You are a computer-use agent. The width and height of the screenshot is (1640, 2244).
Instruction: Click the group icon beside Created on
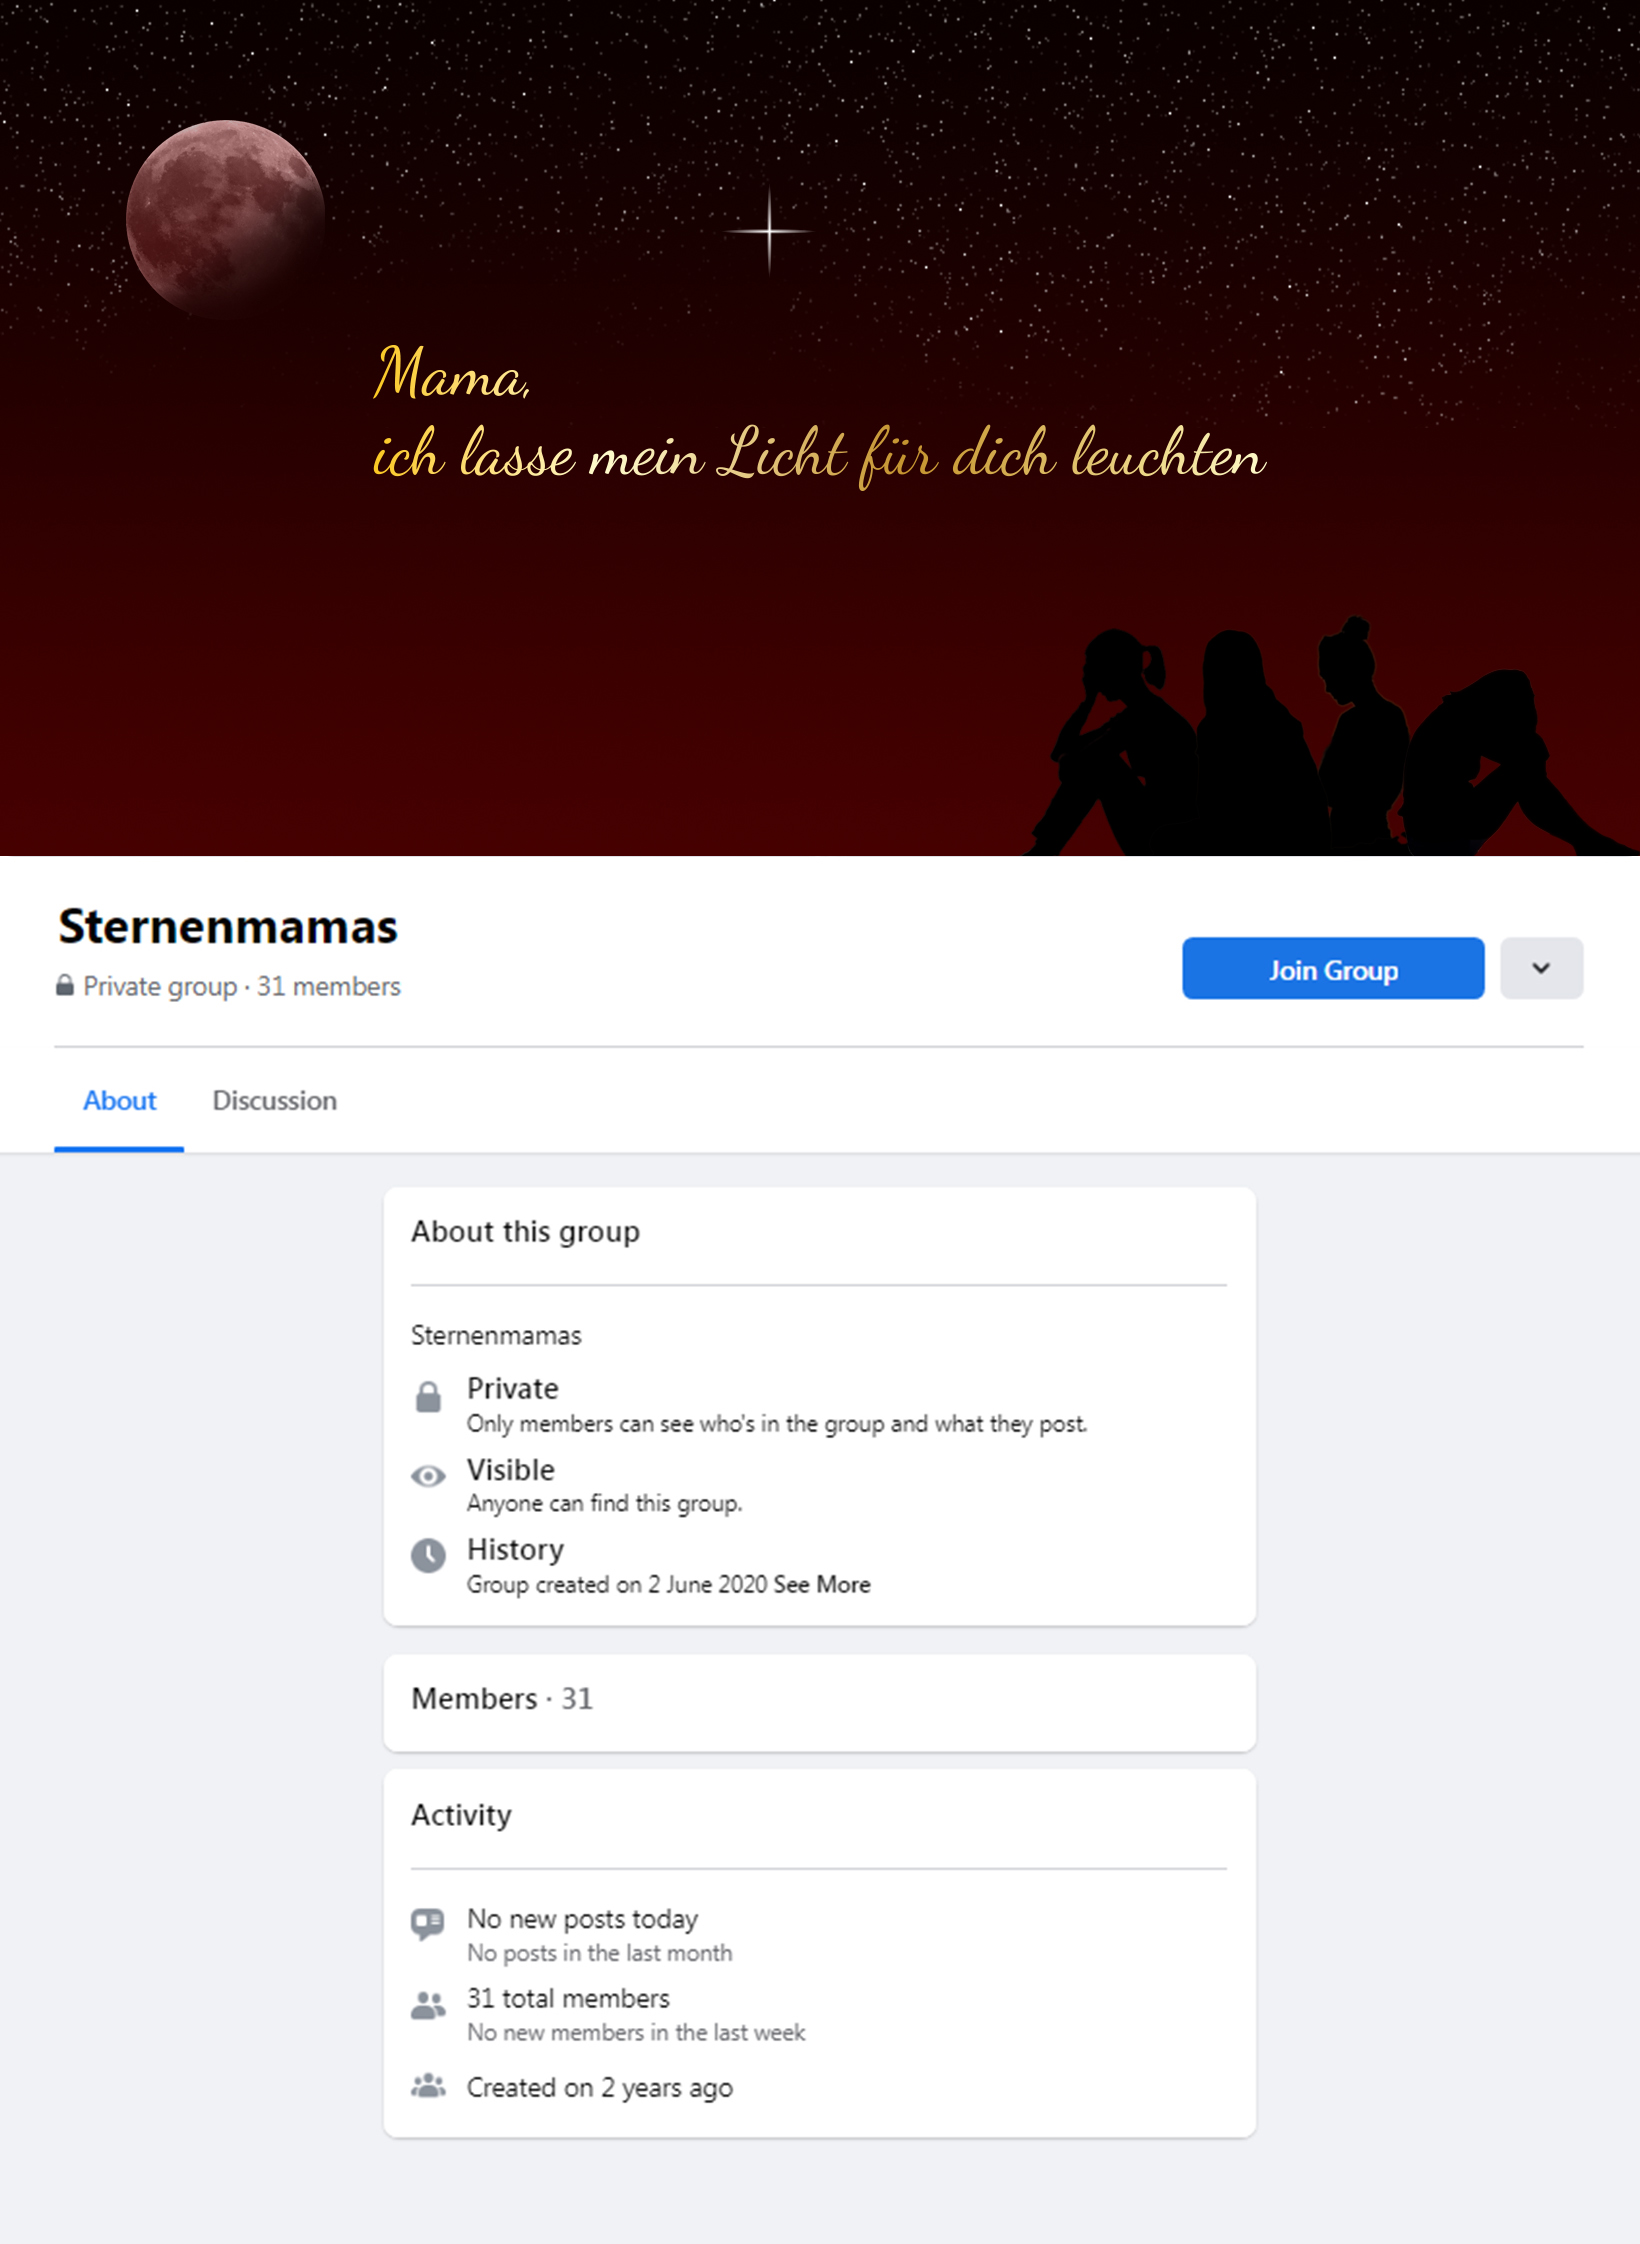pyautogui.click(x=428, y=2086)
